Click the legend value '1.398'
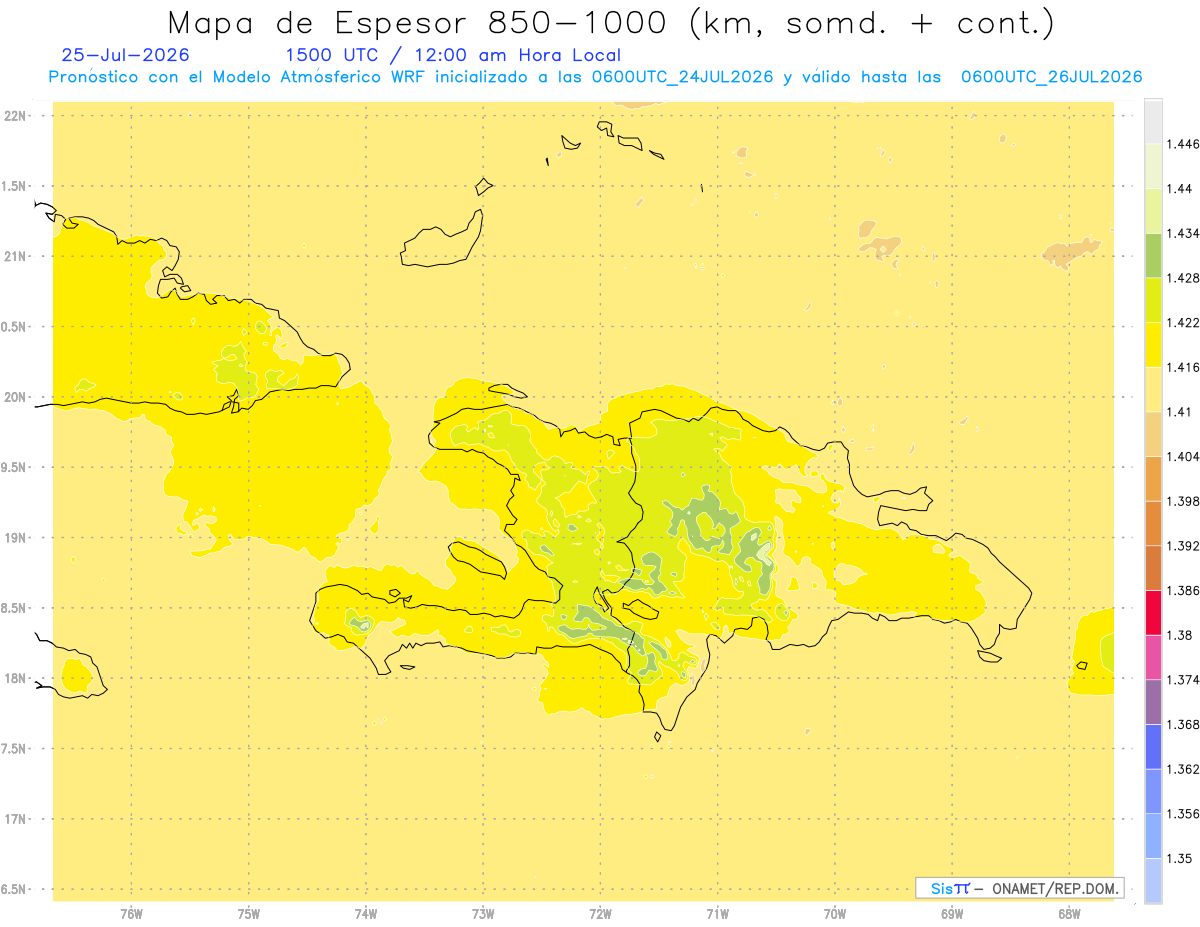1200x927 pixels. (1182, 501)
